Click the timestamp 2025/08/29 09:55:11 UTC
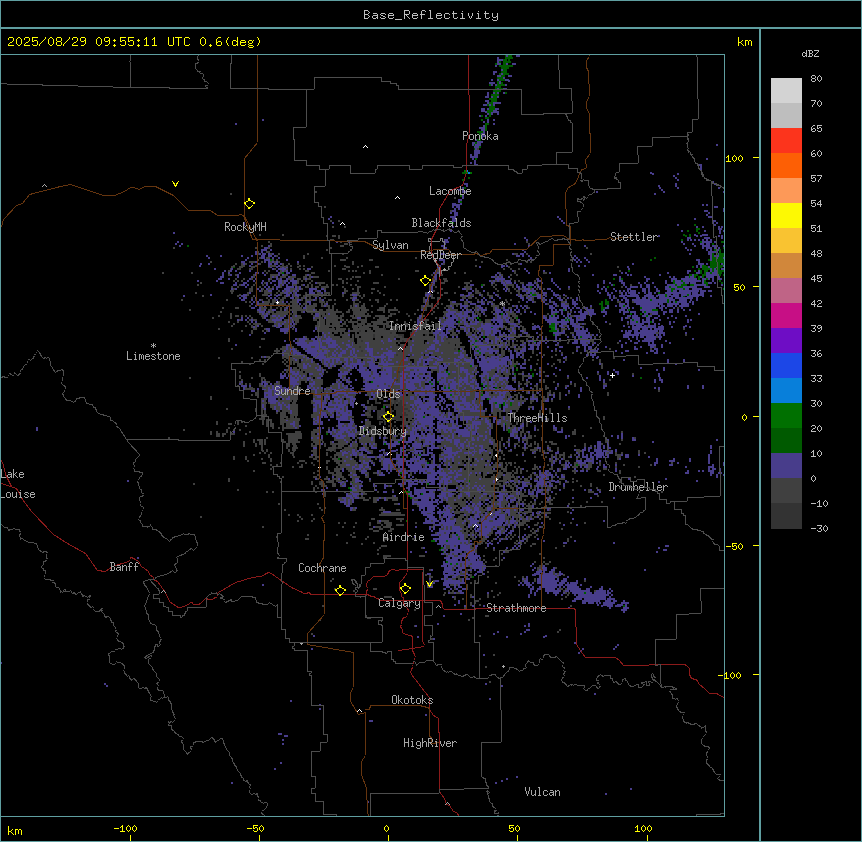The height and width of the screenshot is (842, 862). pos(98,42)
